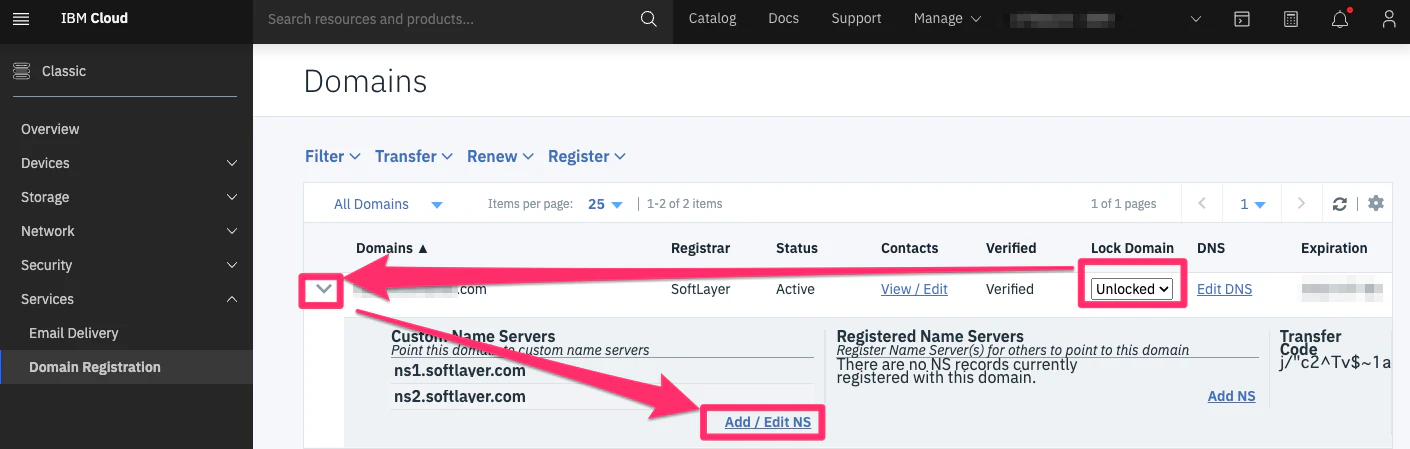This screenshot has height=449, width=1410.
Task: Open the Catalog menu item
Action: coord(712,19)
